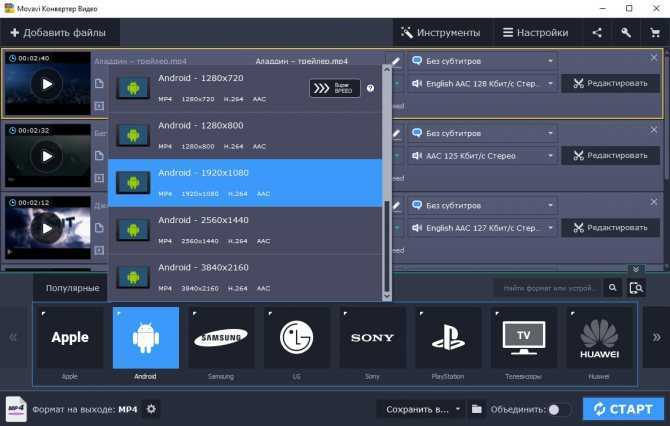Open subtitles dropdown for the third file
The image size is (670, 426).
click(x=482, y=206)
